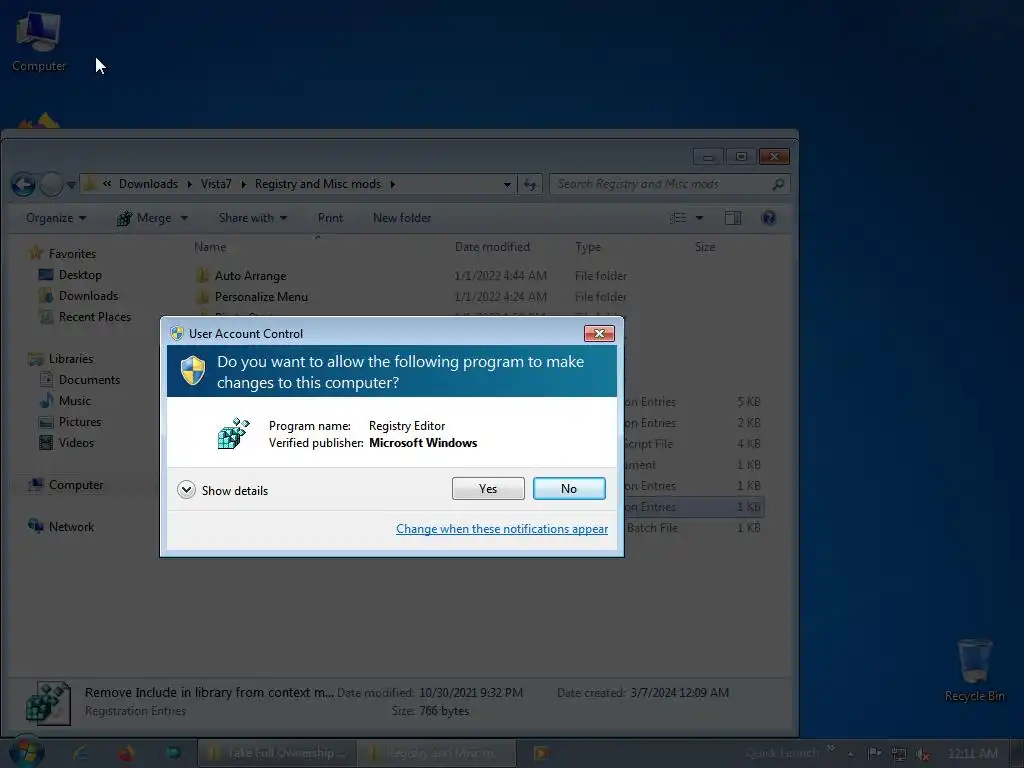
Task: Sort by the Name column header
Action: 210,247
